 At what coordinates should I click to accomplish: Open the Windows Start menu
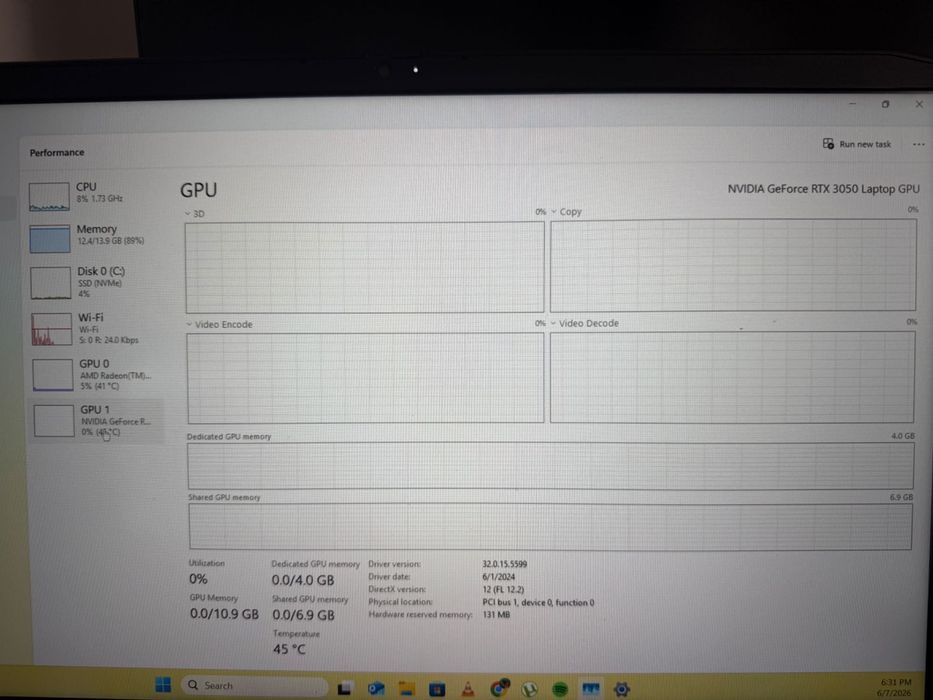coord(163,685)
